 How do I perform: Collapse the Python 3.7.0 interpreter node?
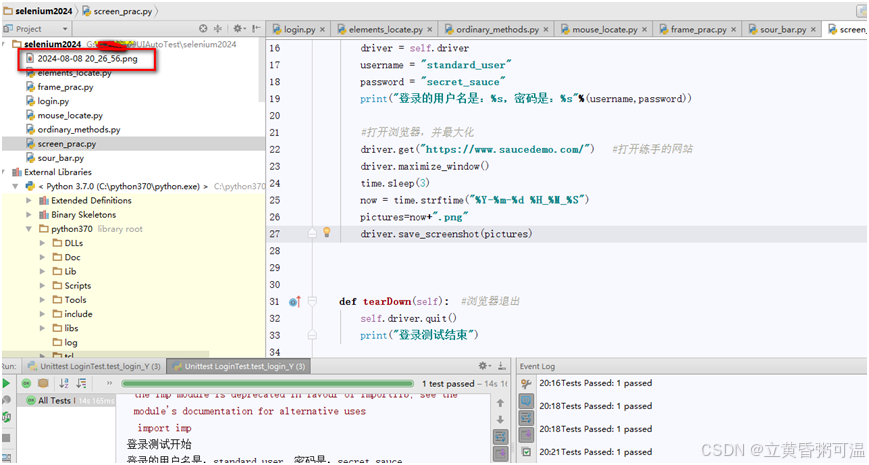click(x=16, y=186)
